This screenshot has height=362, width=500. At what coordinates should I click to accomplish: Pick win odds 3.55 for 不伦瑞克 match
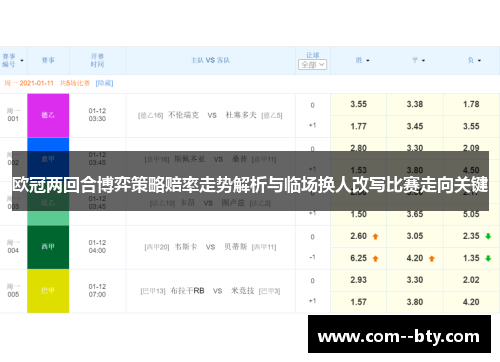pos(358,104)
